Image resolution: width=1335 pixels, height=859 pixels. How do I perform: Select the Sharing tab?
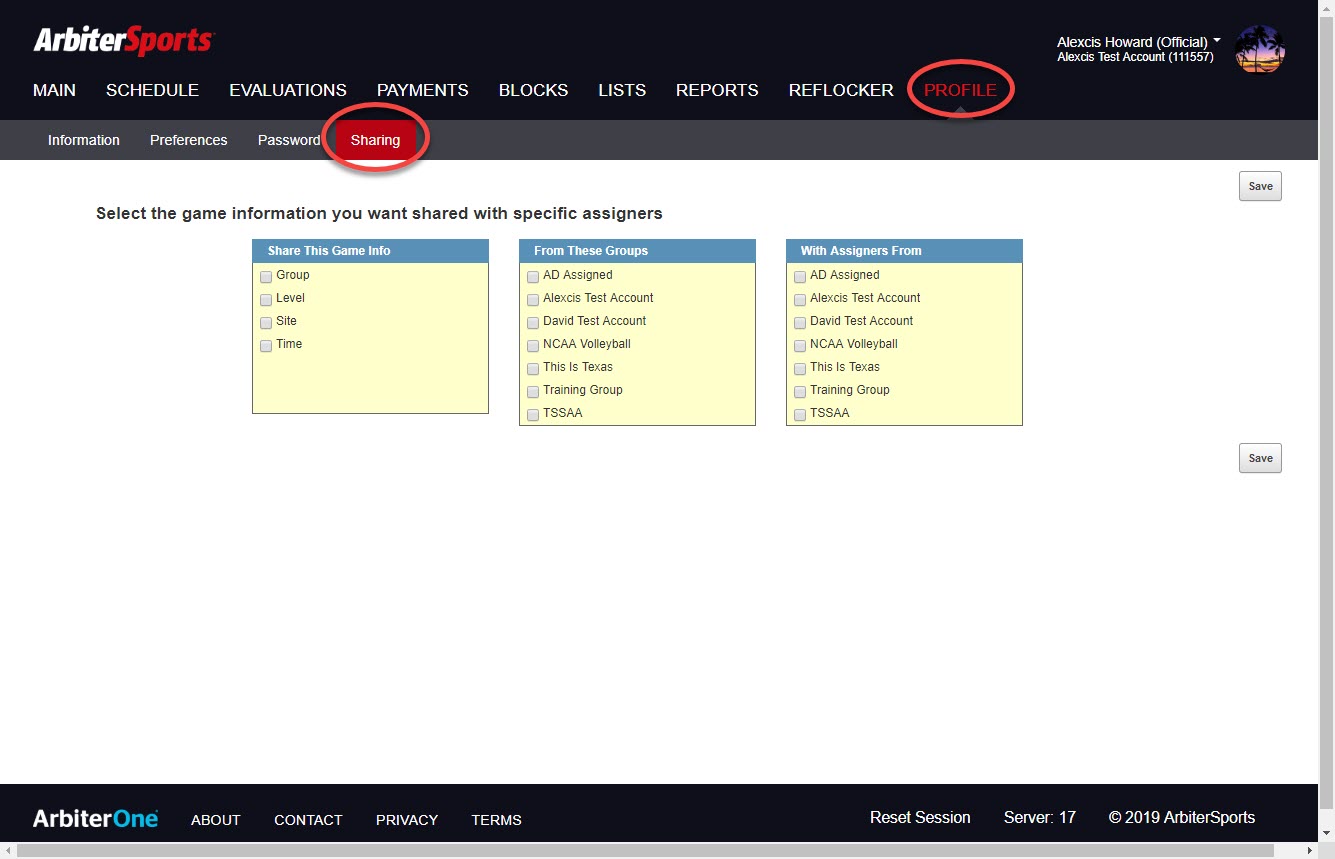(375, 140)
